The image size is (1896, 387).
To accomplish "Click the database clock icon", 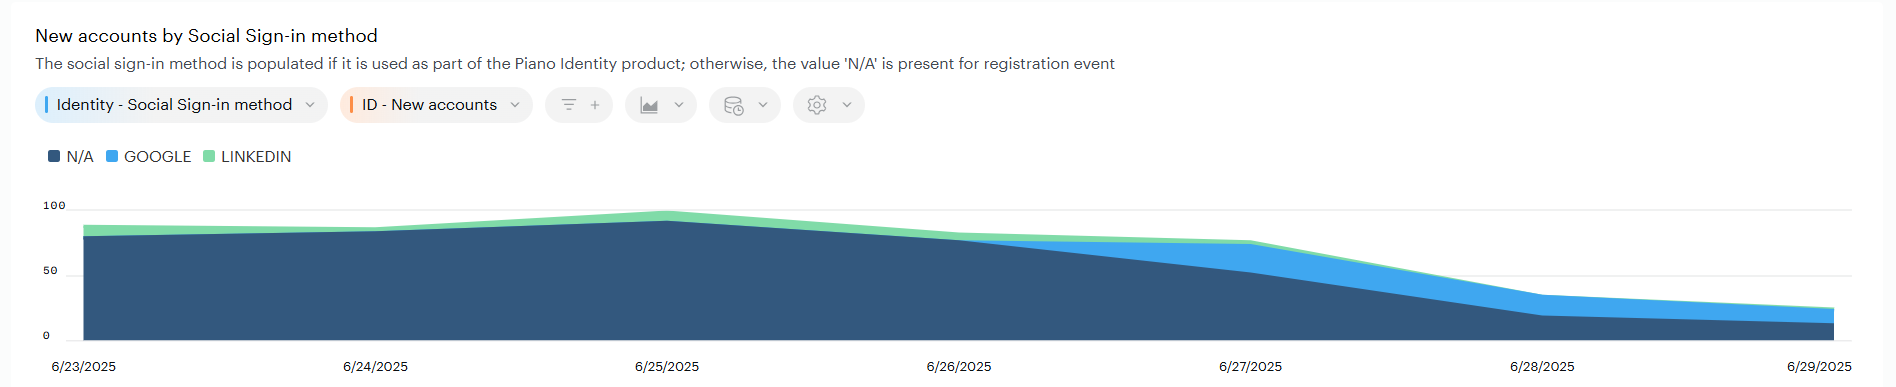I will pos(733,105).
